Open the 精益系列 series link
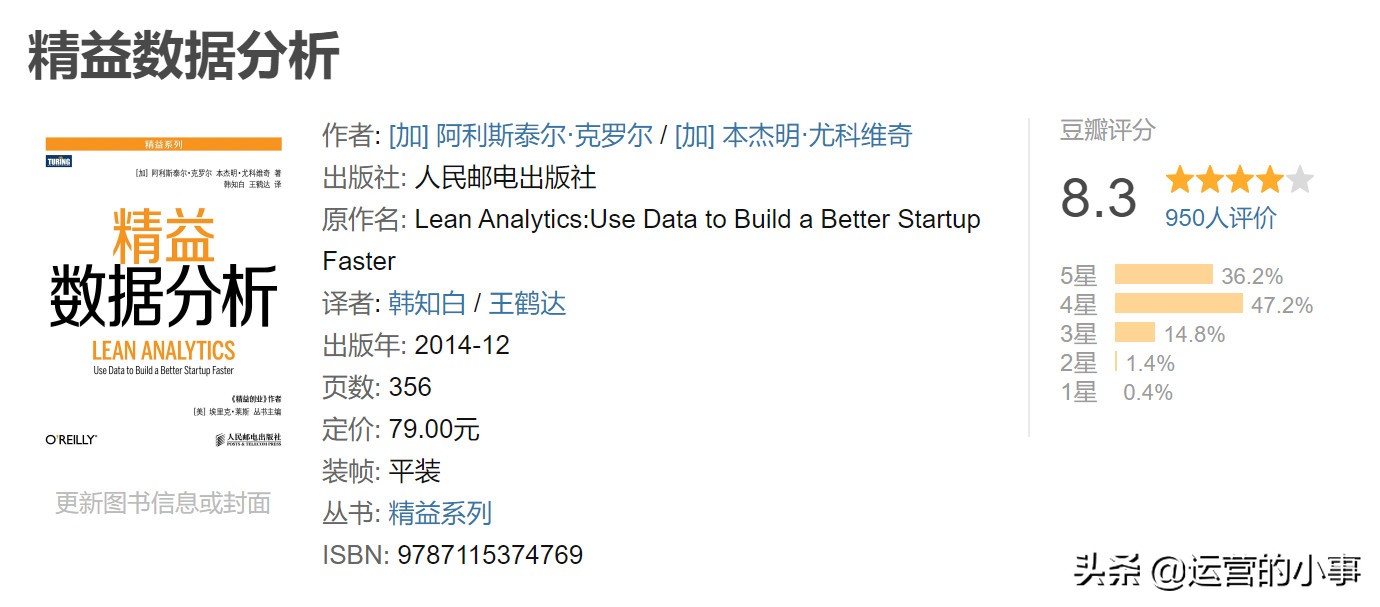 click(440, 514)
